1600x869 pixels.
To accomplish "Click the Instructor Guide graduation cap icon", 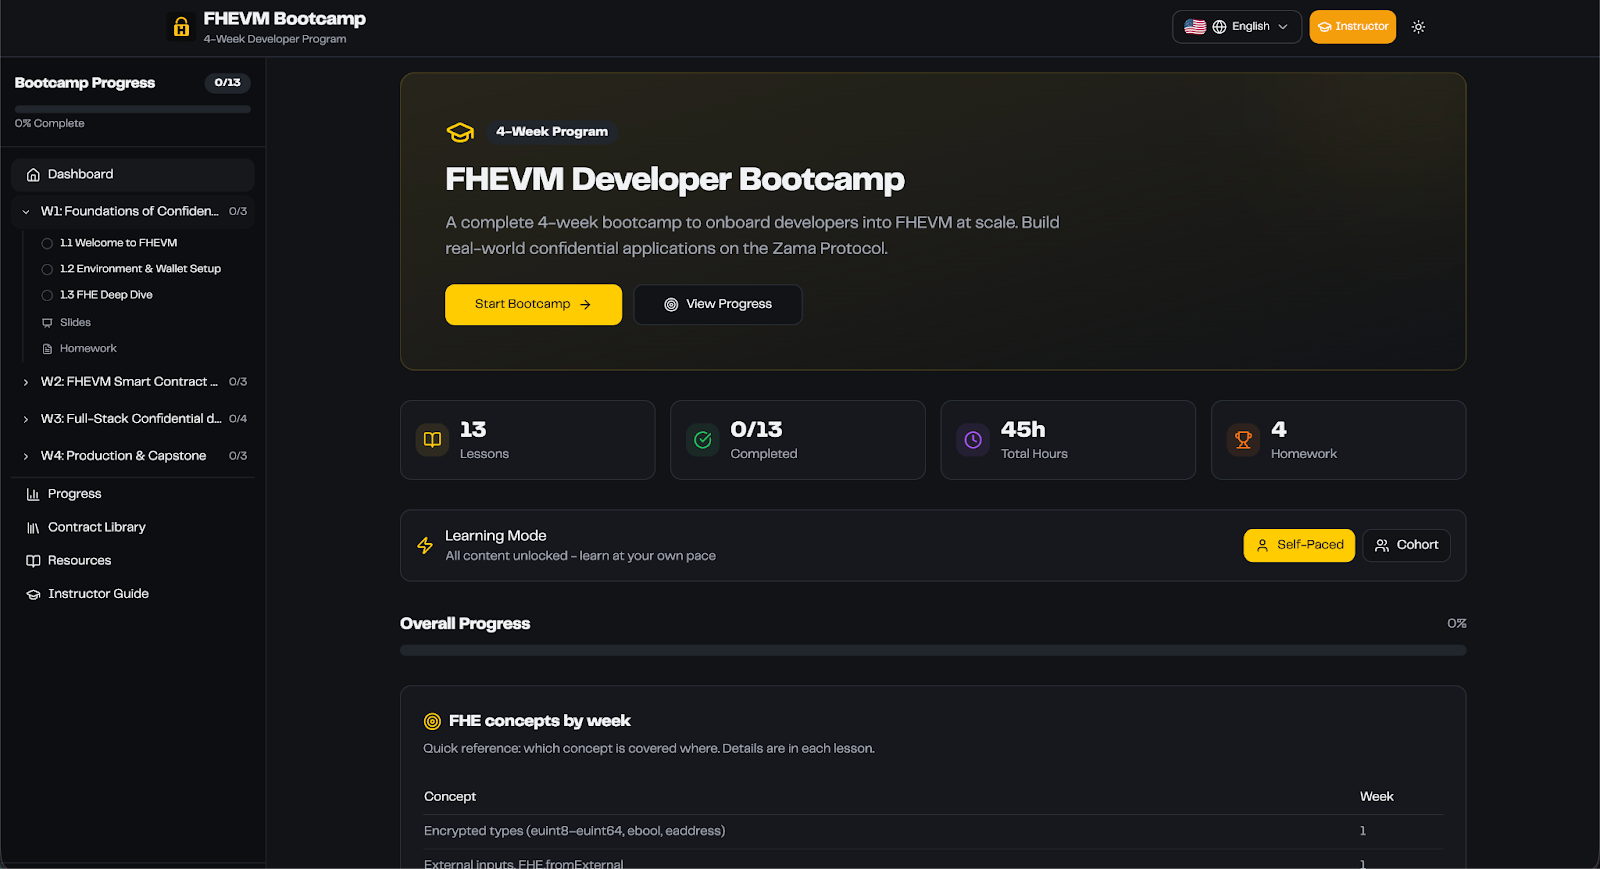I will tap(33, 594).
